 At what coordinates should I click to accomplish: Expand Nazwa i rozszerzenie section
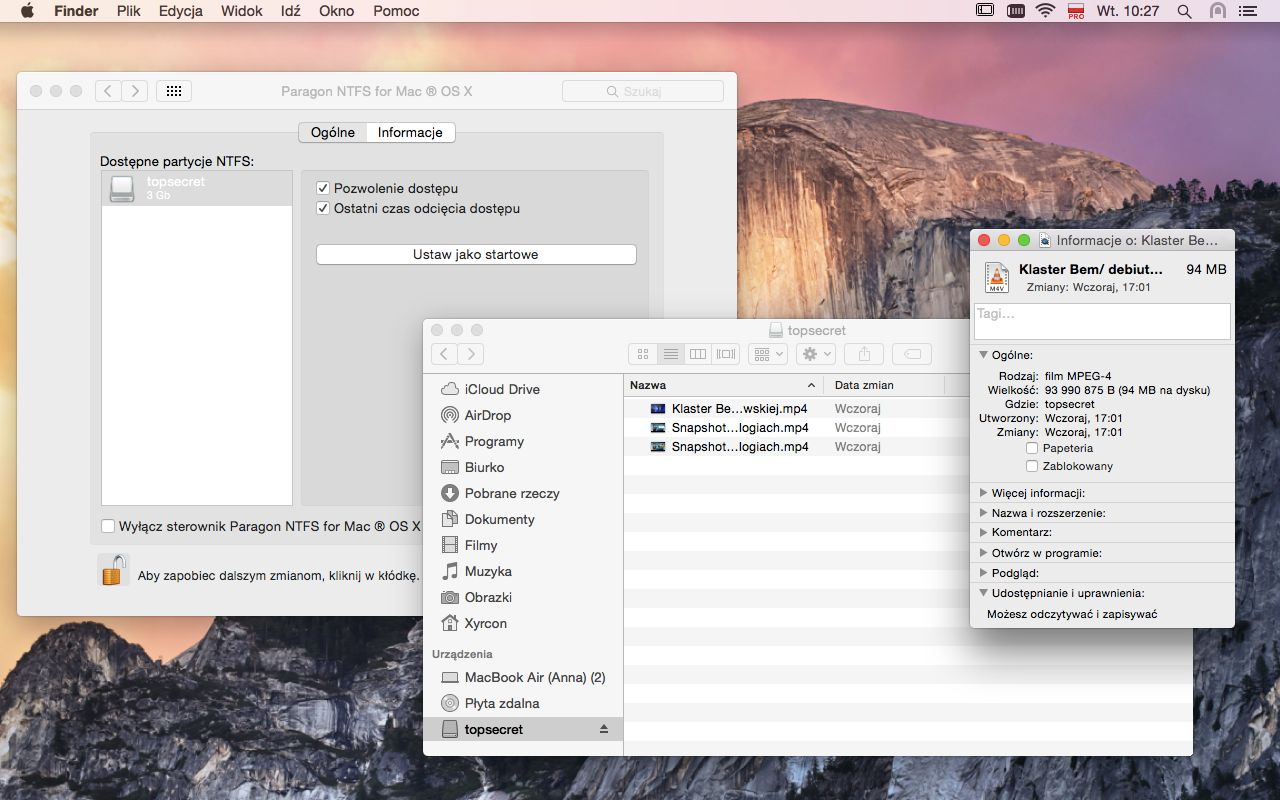pyautogui.click(x=984, y=513)
